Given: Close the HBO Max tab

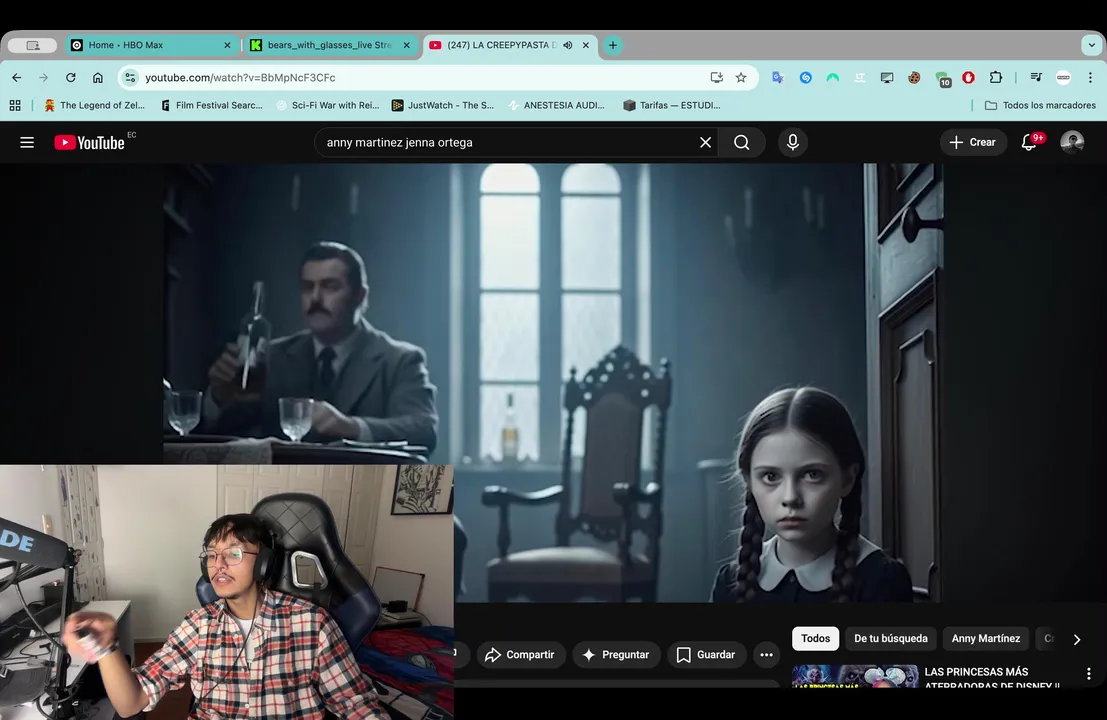Looking at the screenshot, I should (x=227, y=45).
